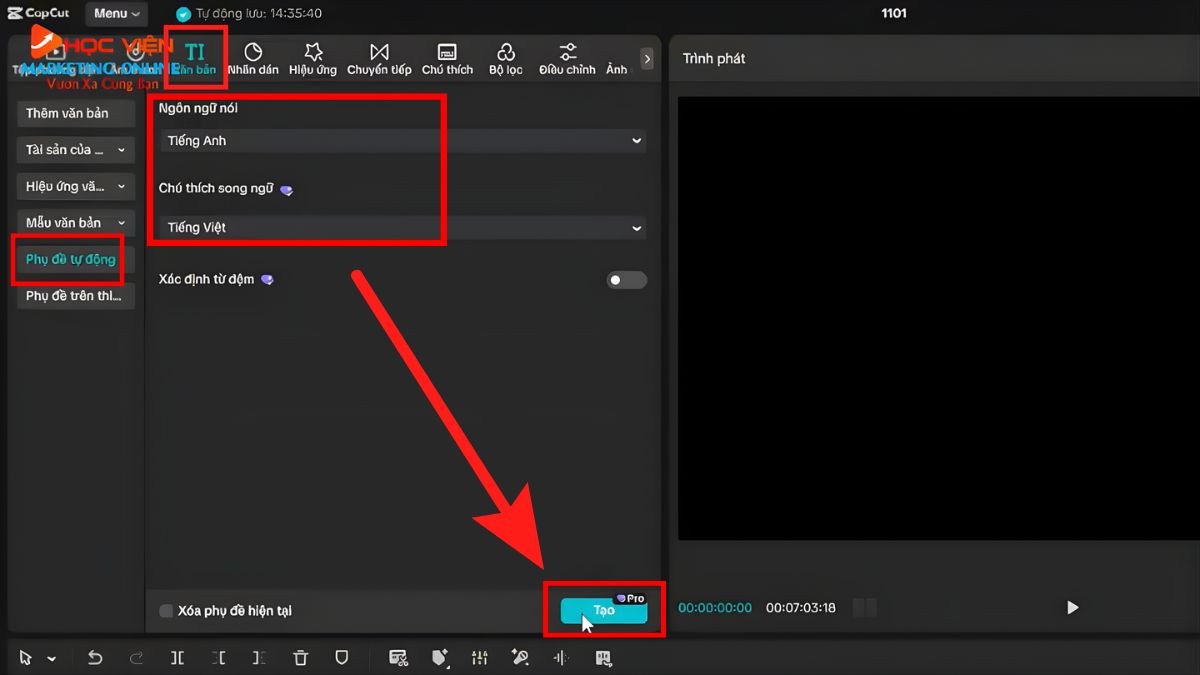Image resolution: width=1200 pixels, height=675 pixels.
Task: Enable the Xác định từ đệm toggle
Action: (626, 280)
